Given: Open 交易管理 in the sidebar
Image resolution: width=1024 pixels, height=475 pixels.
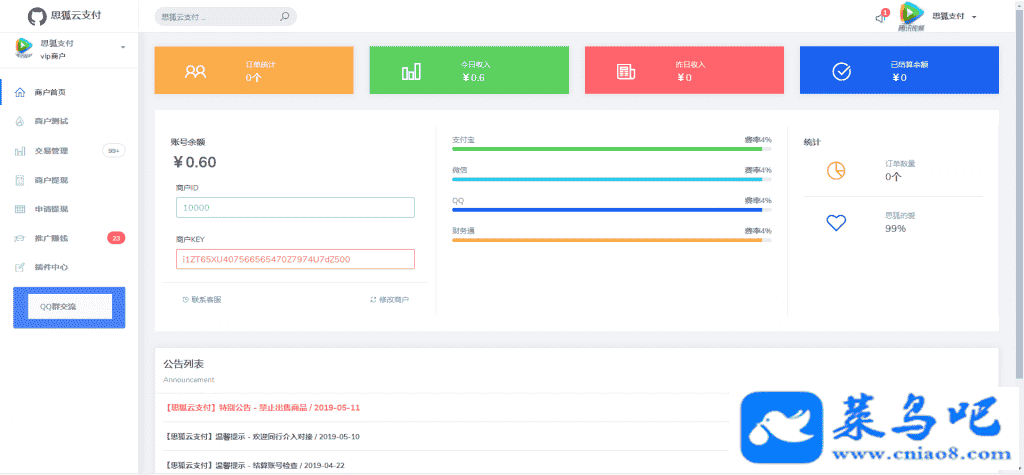Looking at the screenshot, I should (x=50, y=151).
